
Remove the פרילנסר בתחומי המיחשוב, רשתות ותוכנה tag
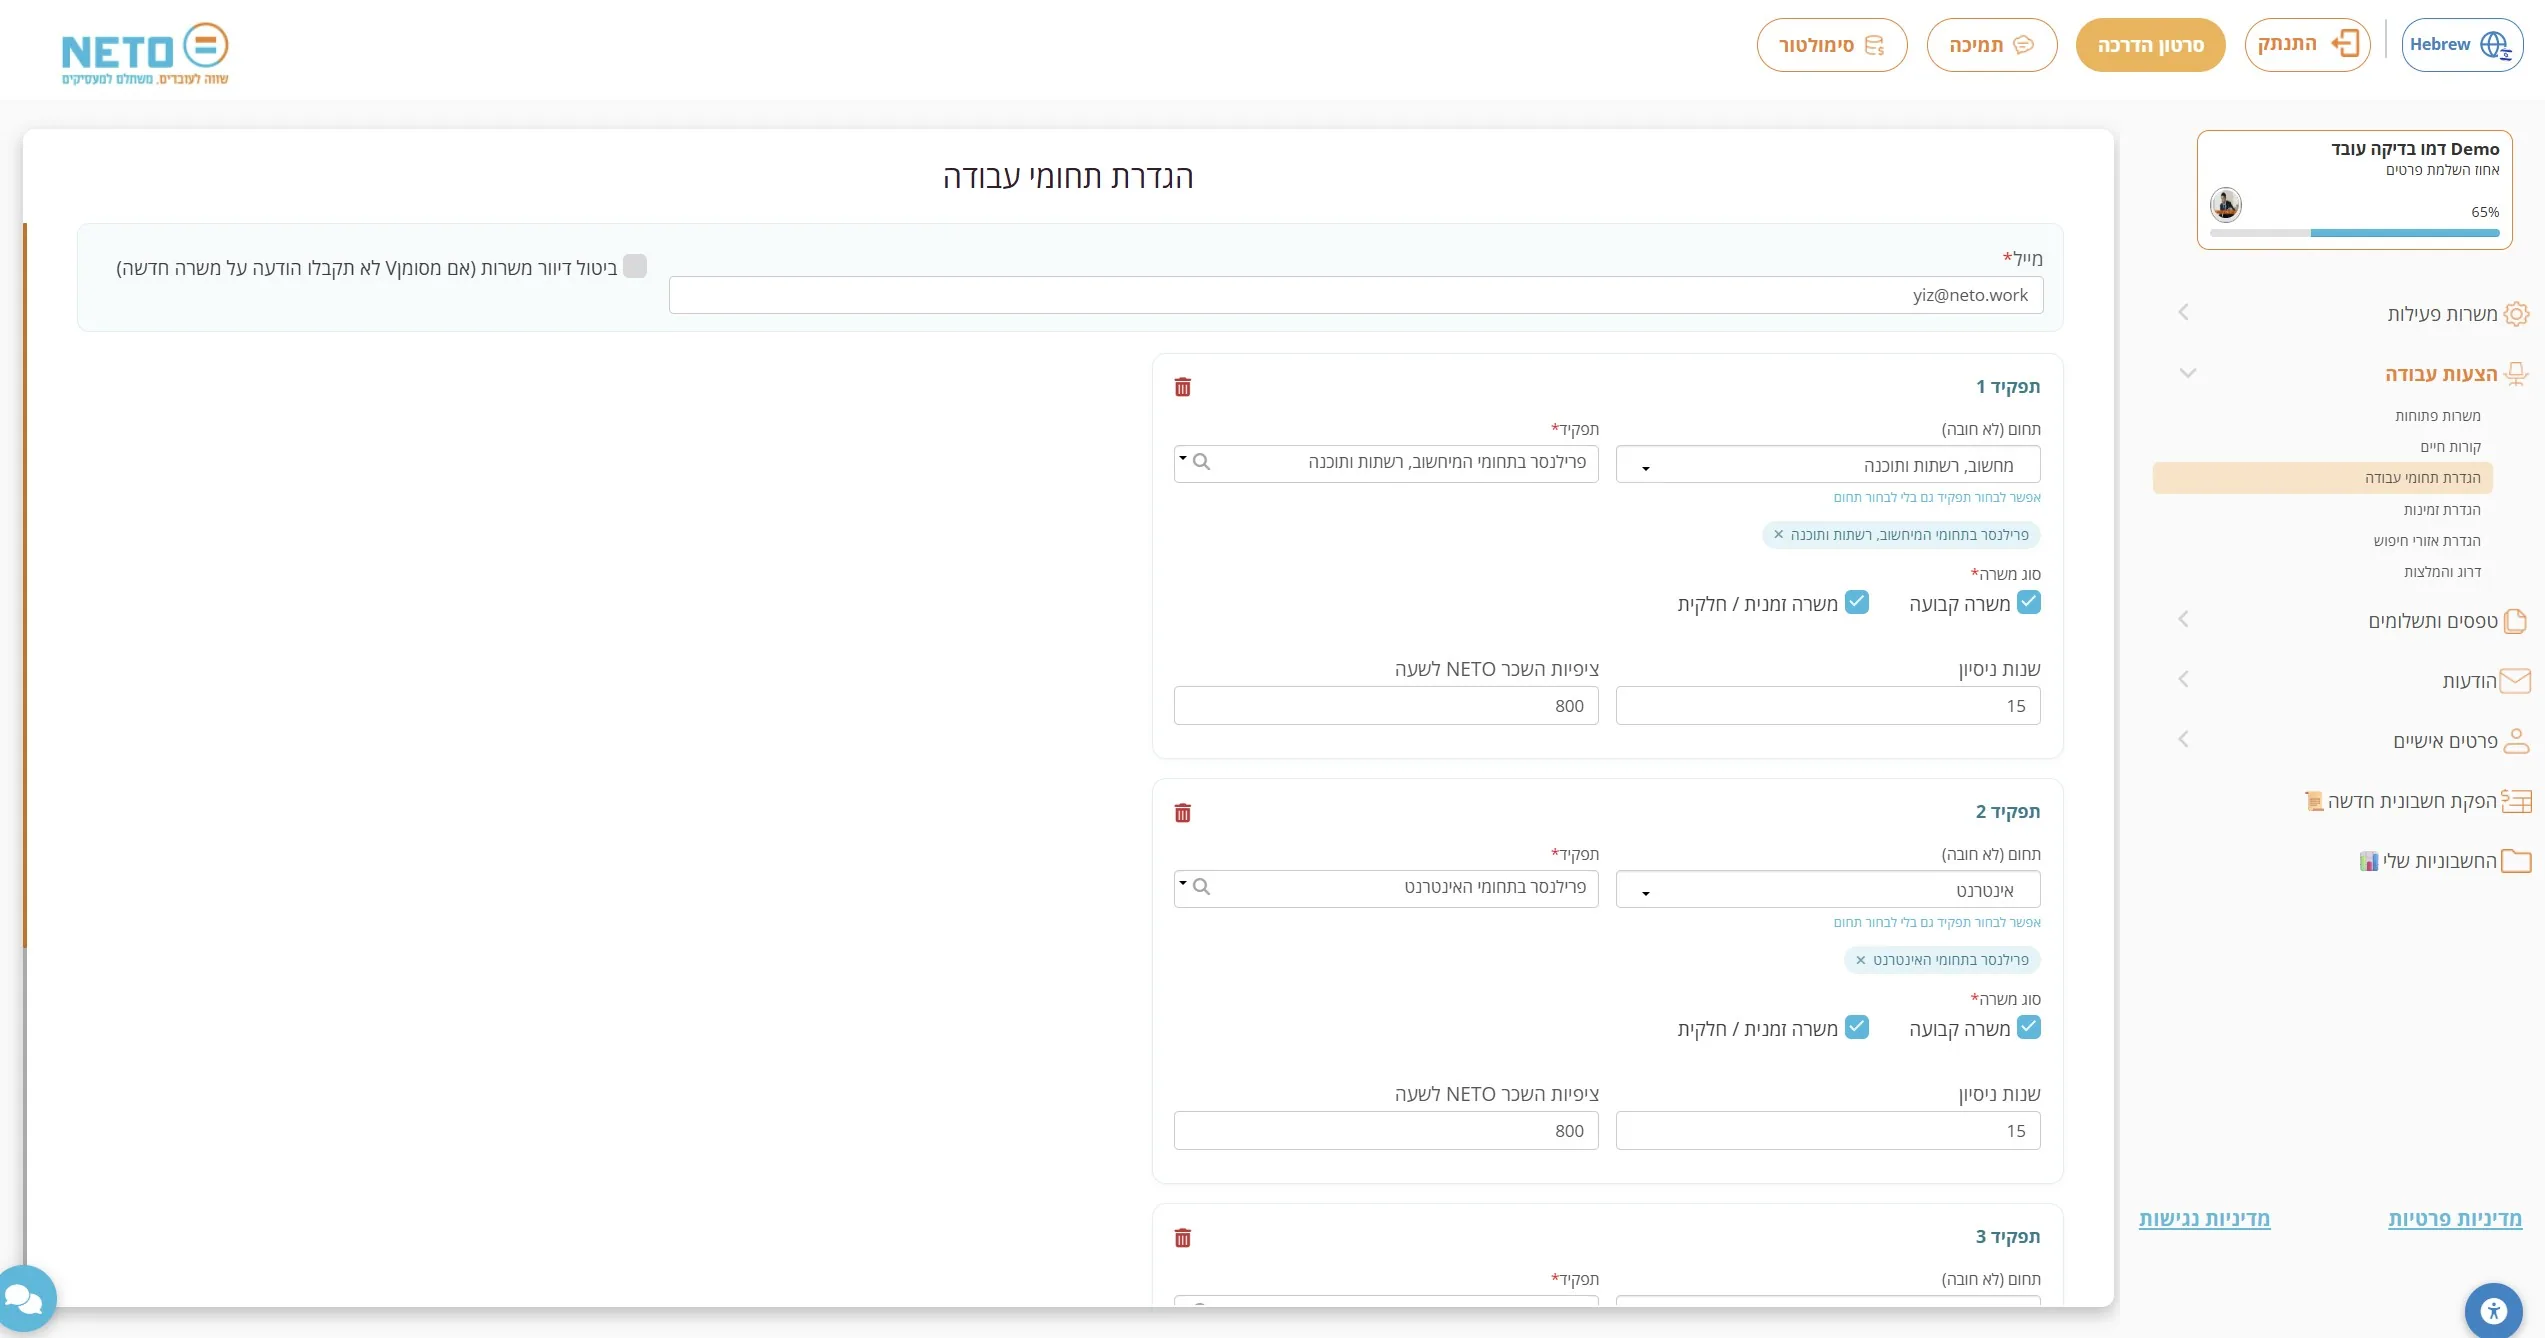point(1778,535)
